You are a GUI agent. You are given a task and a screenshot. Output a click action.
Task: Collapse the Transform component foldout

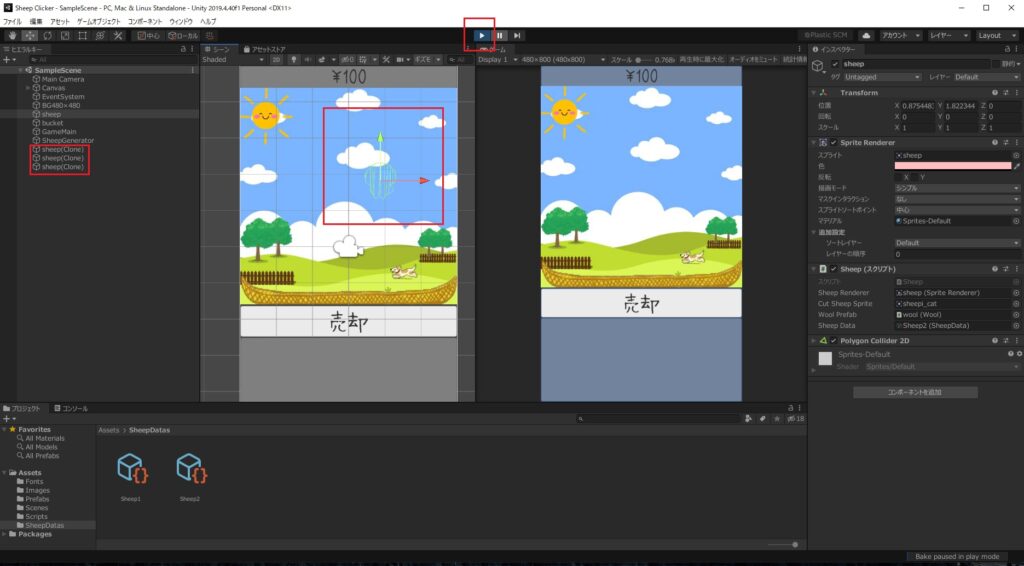pyautogui.click(x=813, y=93)
